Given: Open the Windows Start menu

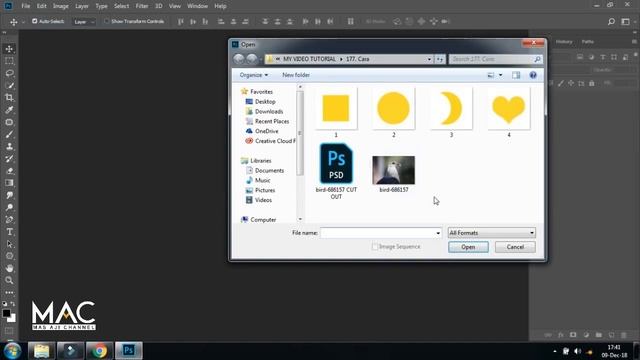Looking at the screenshot, I should coord(12,351).
